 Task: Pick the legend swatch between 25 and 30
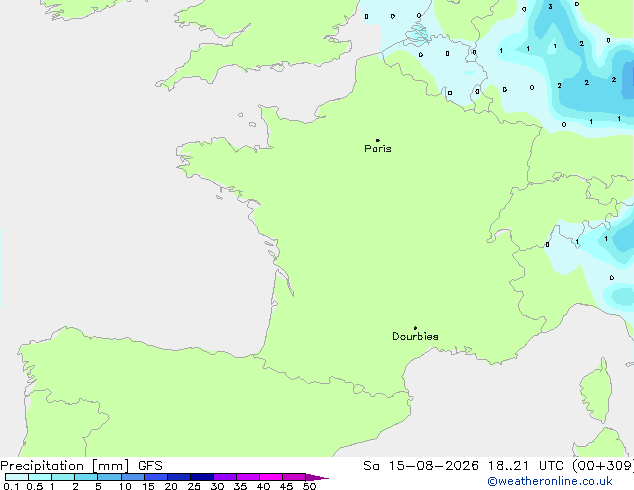(201, 477)
